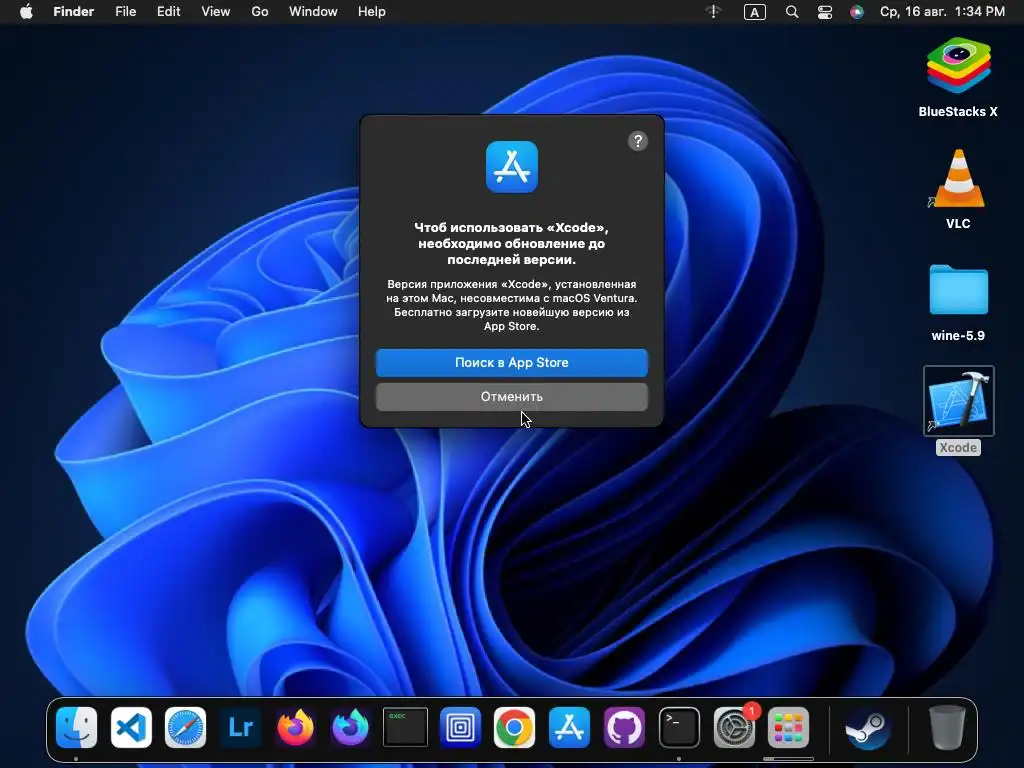Open the BlueStacks X desktop icon
Image resolution: width=1024 pixels, height=768 pixels.
click(958, 67)
